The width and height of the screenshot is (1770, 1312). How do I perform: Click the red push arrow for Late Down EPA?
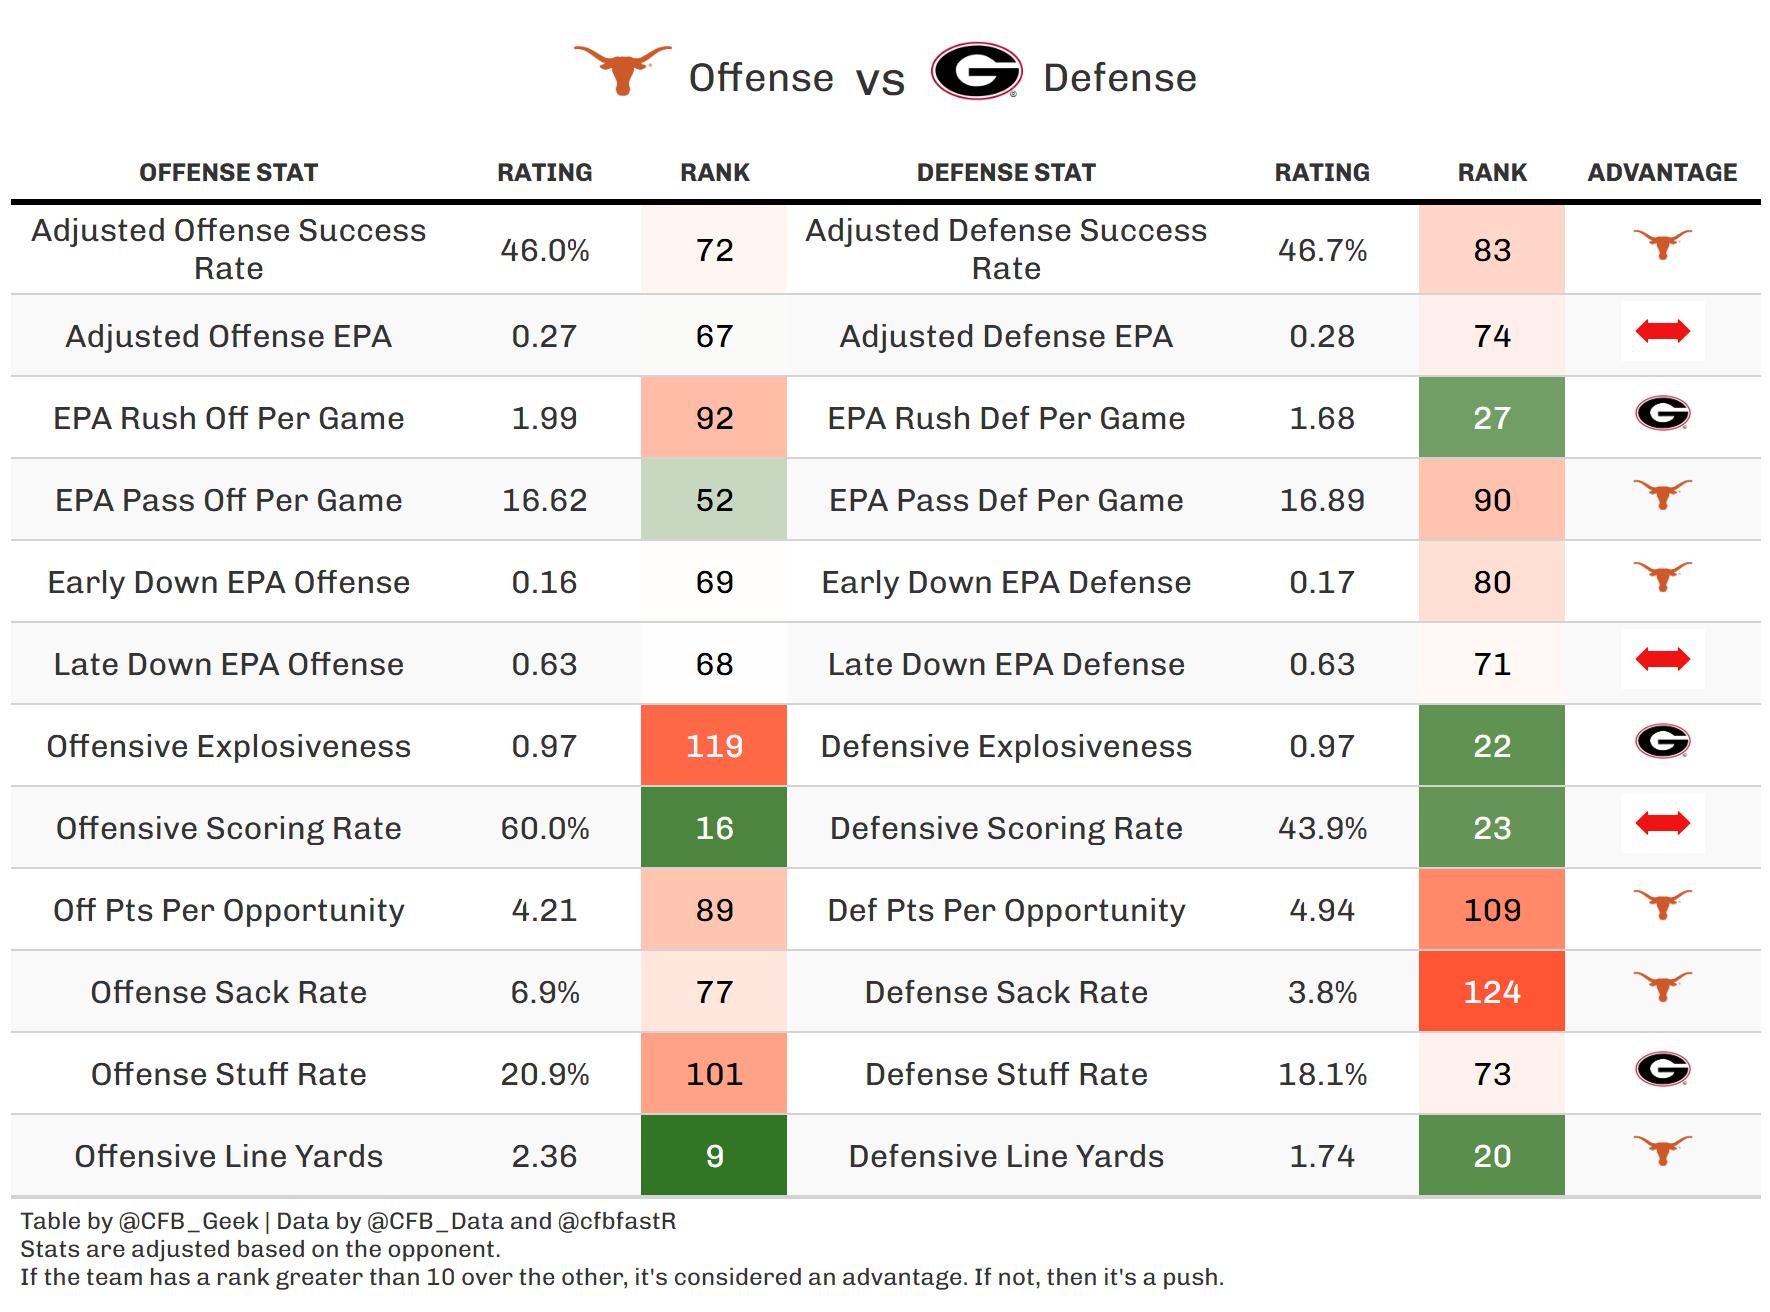[x=1662, y=659]
